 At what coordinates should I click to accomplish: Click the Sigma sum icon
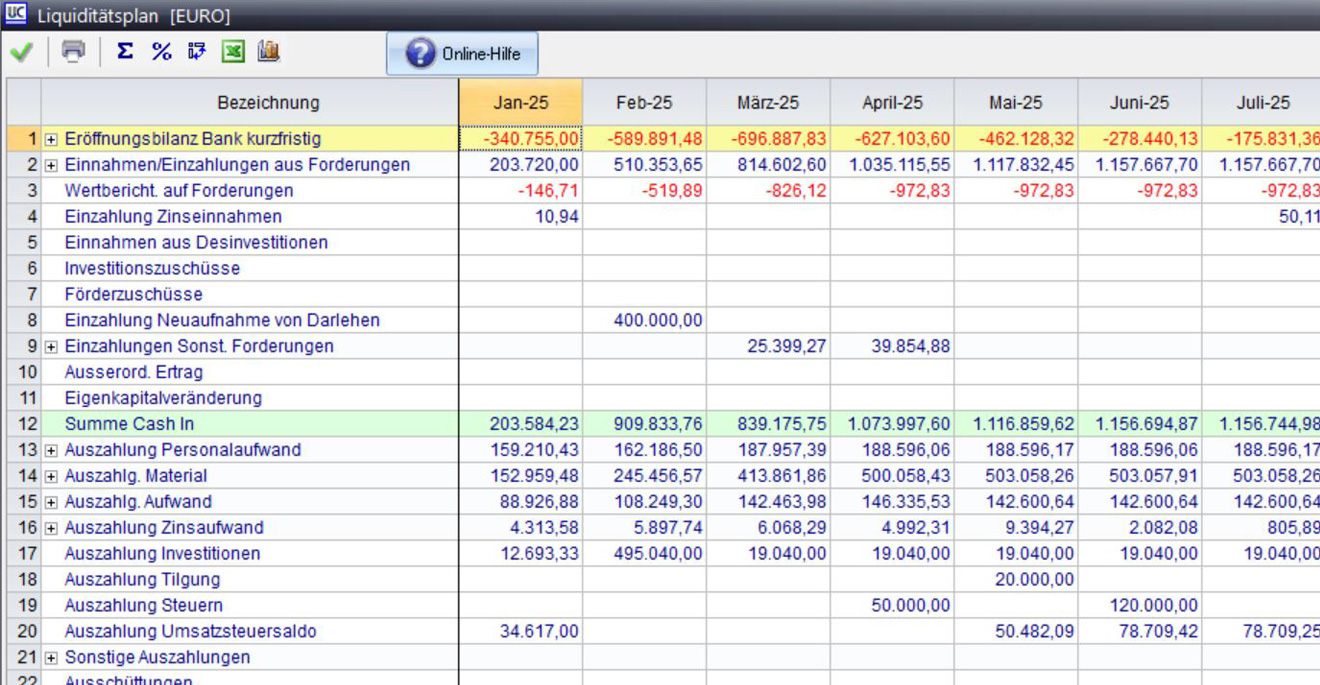125,51
